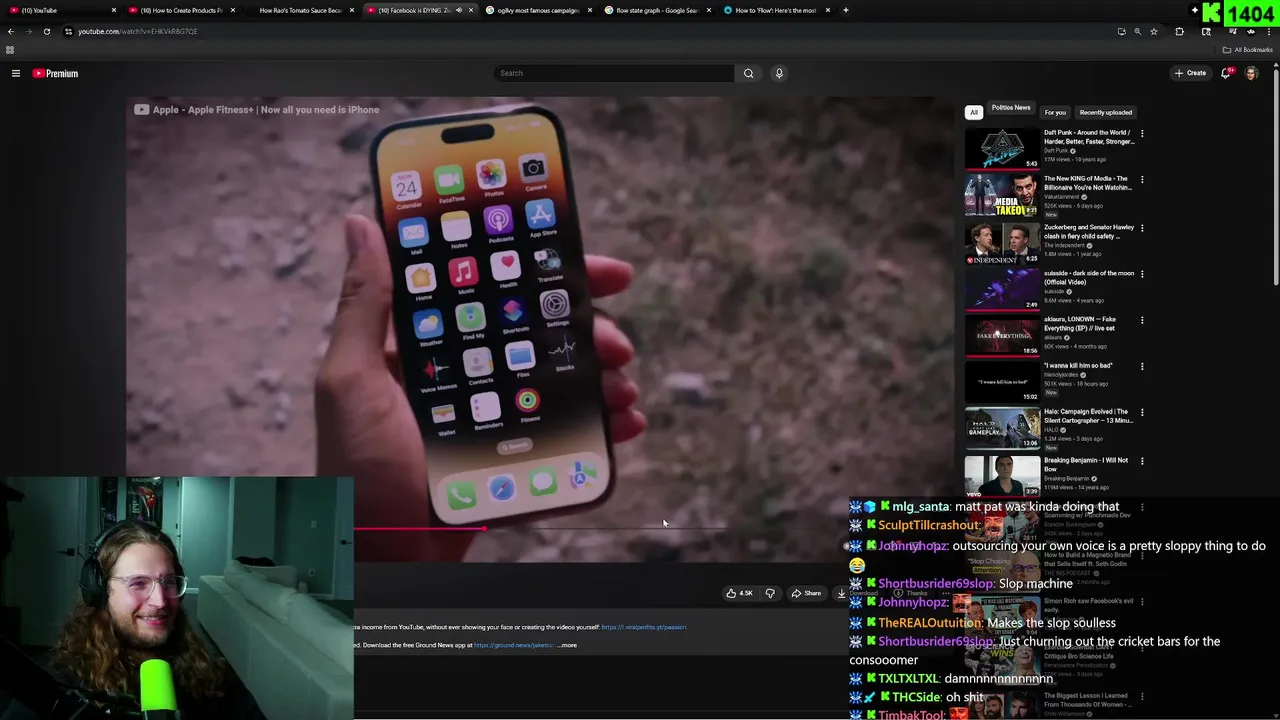Open options menu for Daft Punk video
The width and height of the screenshot is (1280, 720).
coord(1142,133)
